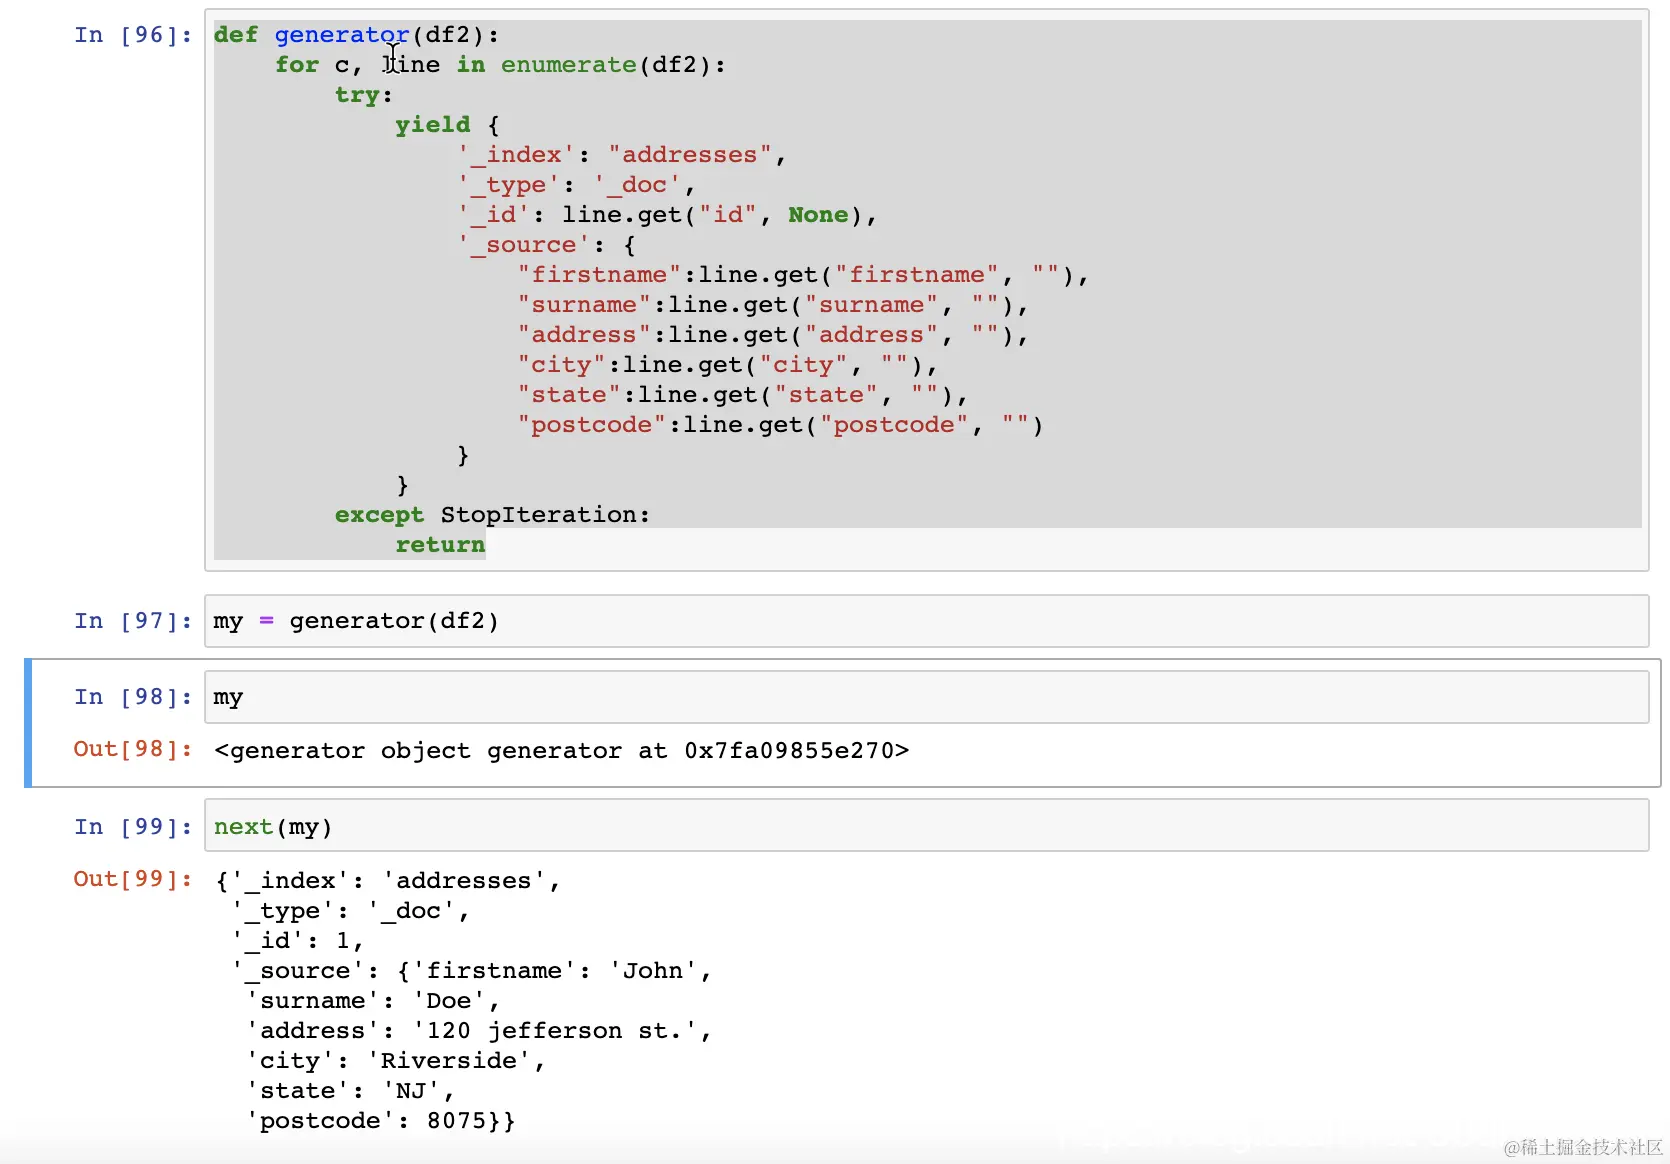Click output line 'state': 'NJ'
This screenshot has width=1670, height=1164.
click(x=350, y=1091)
